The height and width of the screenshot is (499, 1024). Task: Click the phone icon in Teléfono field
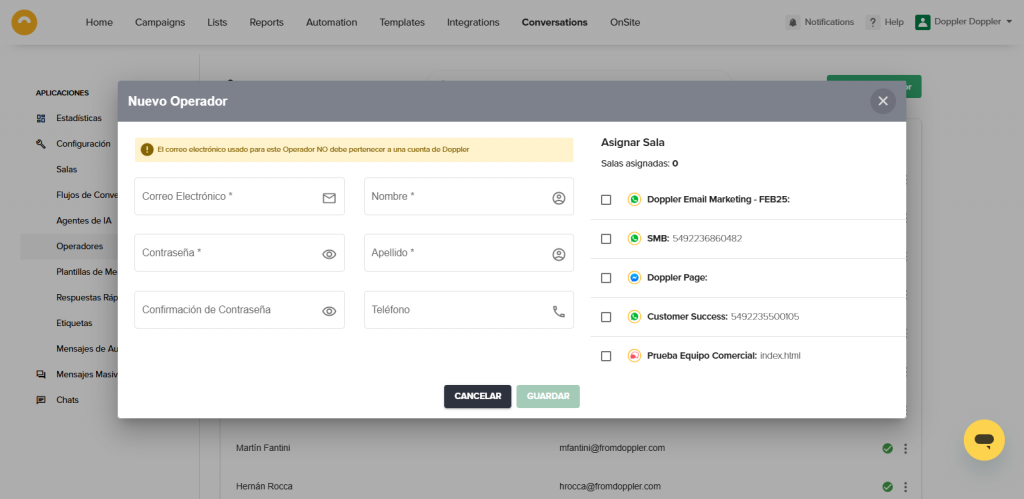558,312
